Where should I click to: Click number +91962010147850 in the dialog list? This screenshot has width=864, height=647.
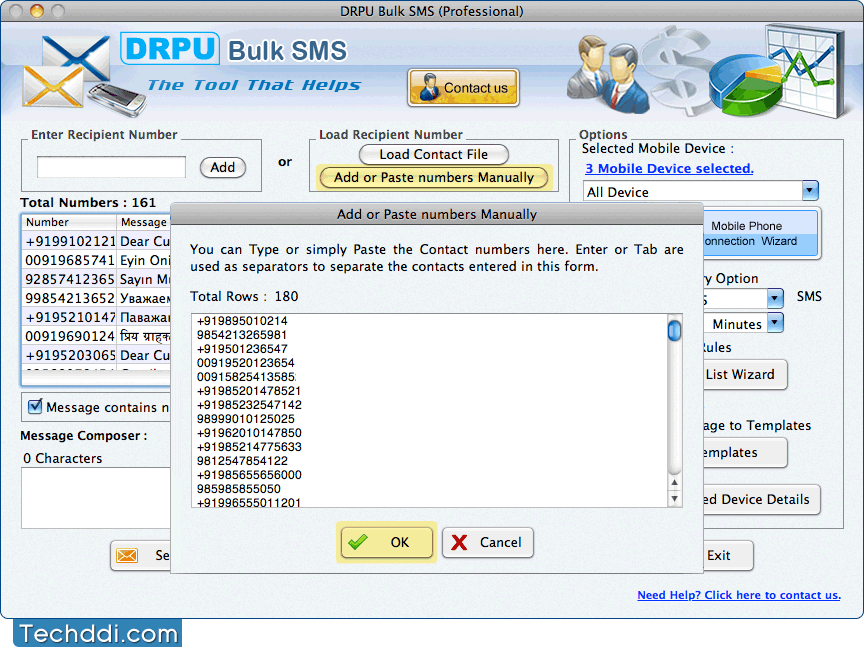click(249, 433)
